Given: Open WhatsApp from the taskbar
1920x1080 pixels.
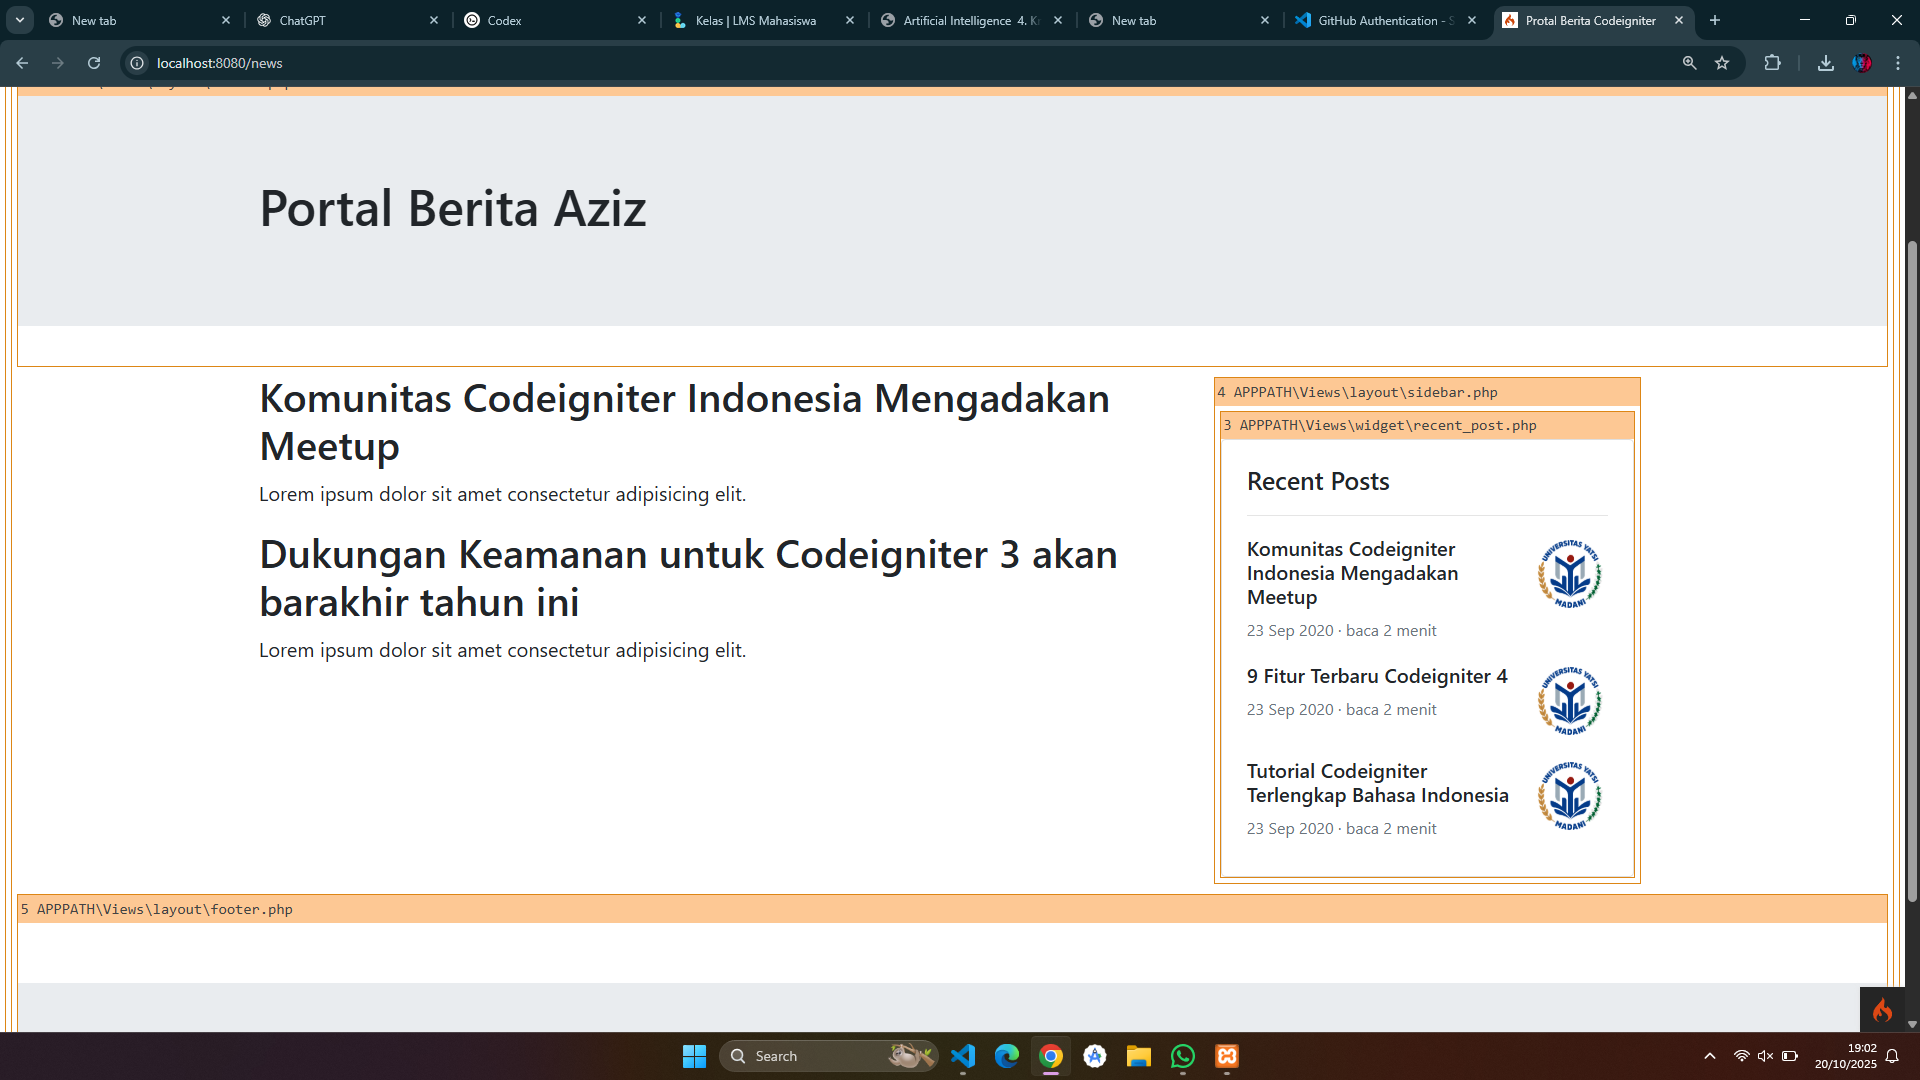Looking at the screenshot, I should [1183, 1056].
